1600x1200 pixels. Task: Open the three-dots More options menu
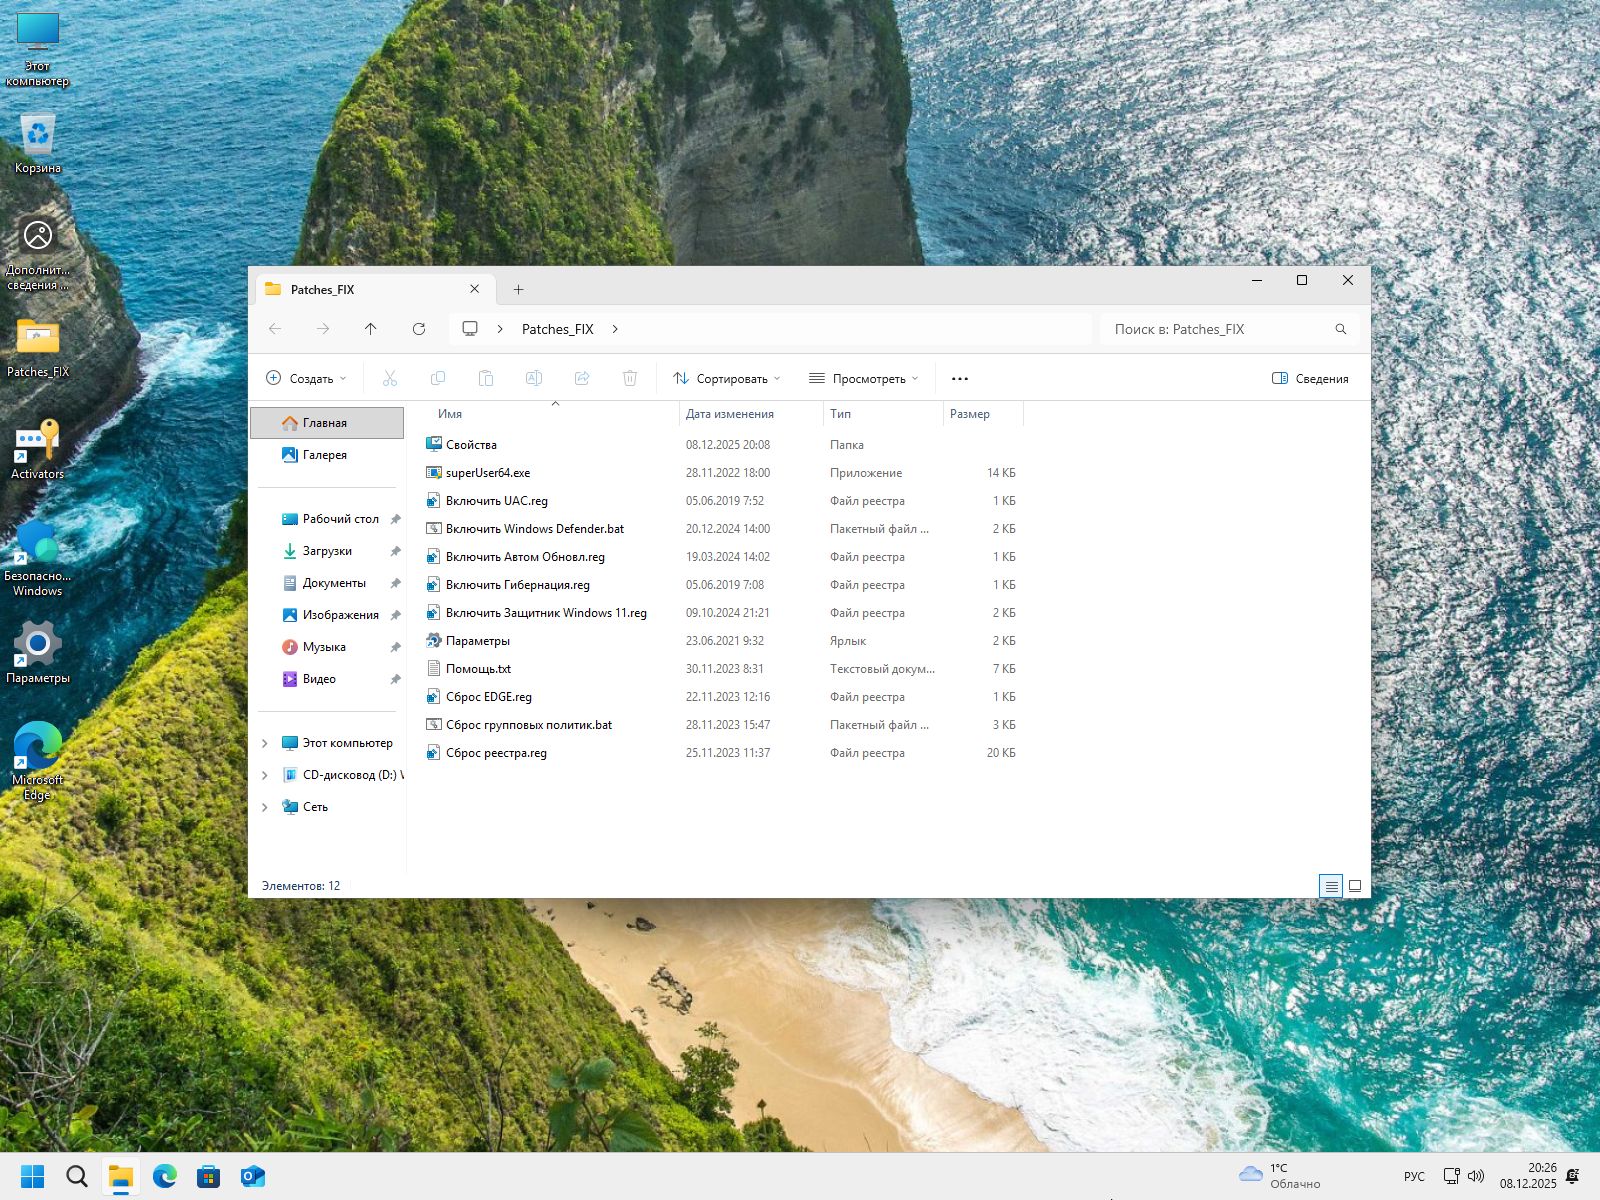tap(960, 379)
